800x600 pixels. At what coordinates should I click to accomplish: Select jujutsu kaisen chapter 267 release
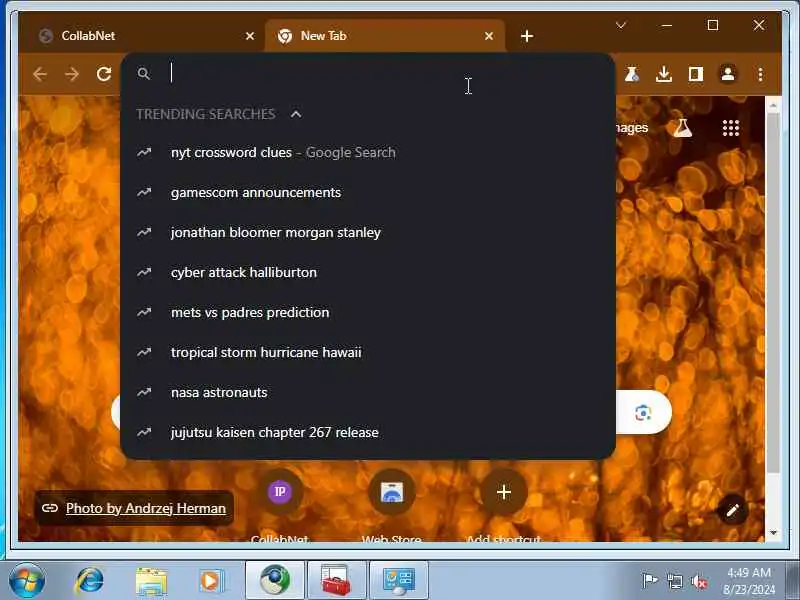tap(367, 432)
